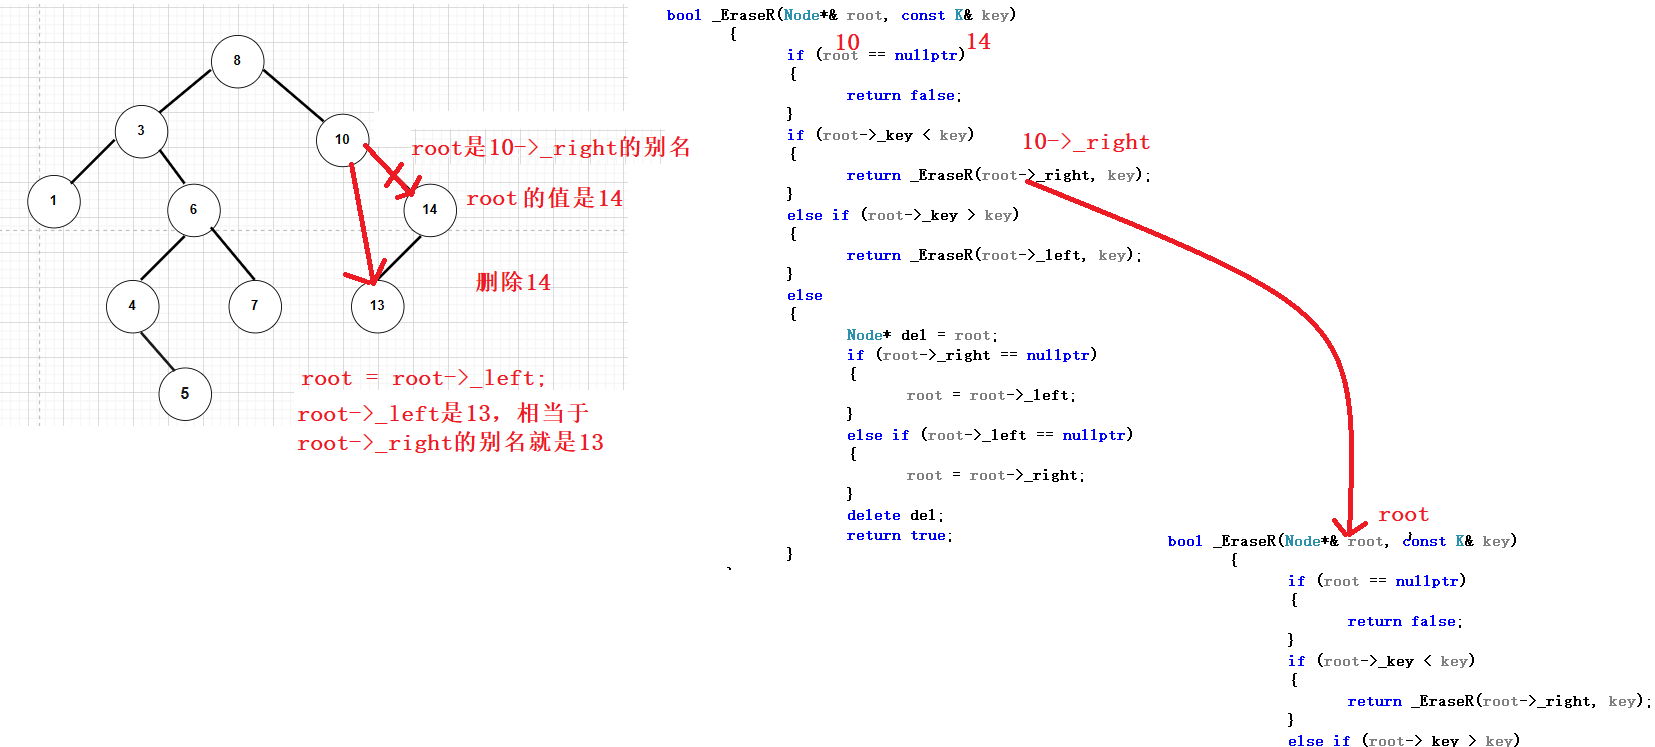
Task: Click the red note 'root是10->_right的别名'
Action: pos(551,148)
